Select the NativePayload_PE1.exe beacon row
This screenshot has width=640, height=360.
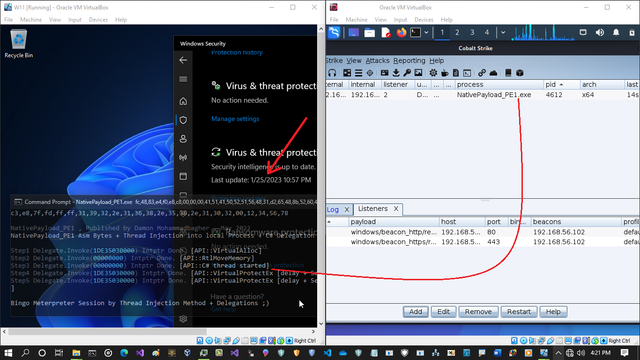pyautogui.click(x=482, y=95)
